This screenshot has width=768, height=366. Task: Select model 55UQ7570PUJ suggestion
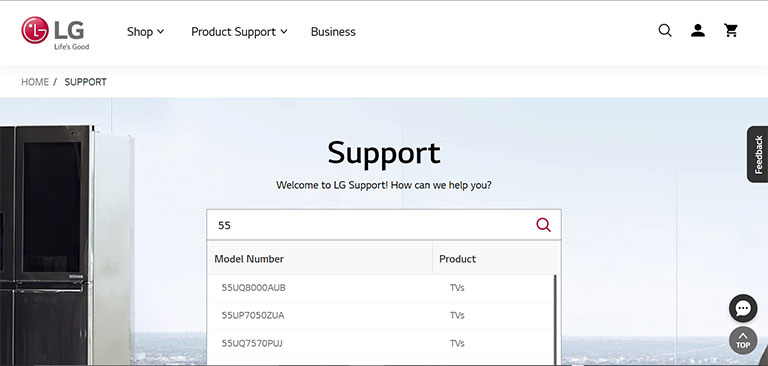(381, 343)
